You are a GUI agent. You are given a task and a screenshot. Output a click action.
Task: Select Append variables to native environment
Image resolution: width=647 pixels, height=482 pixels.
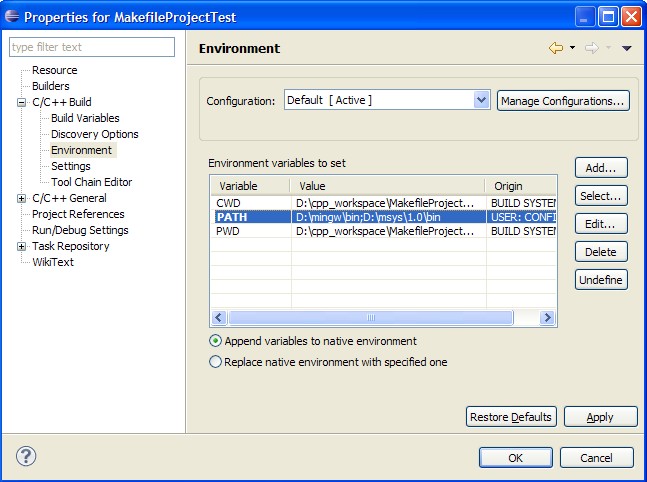click(215, 341)
